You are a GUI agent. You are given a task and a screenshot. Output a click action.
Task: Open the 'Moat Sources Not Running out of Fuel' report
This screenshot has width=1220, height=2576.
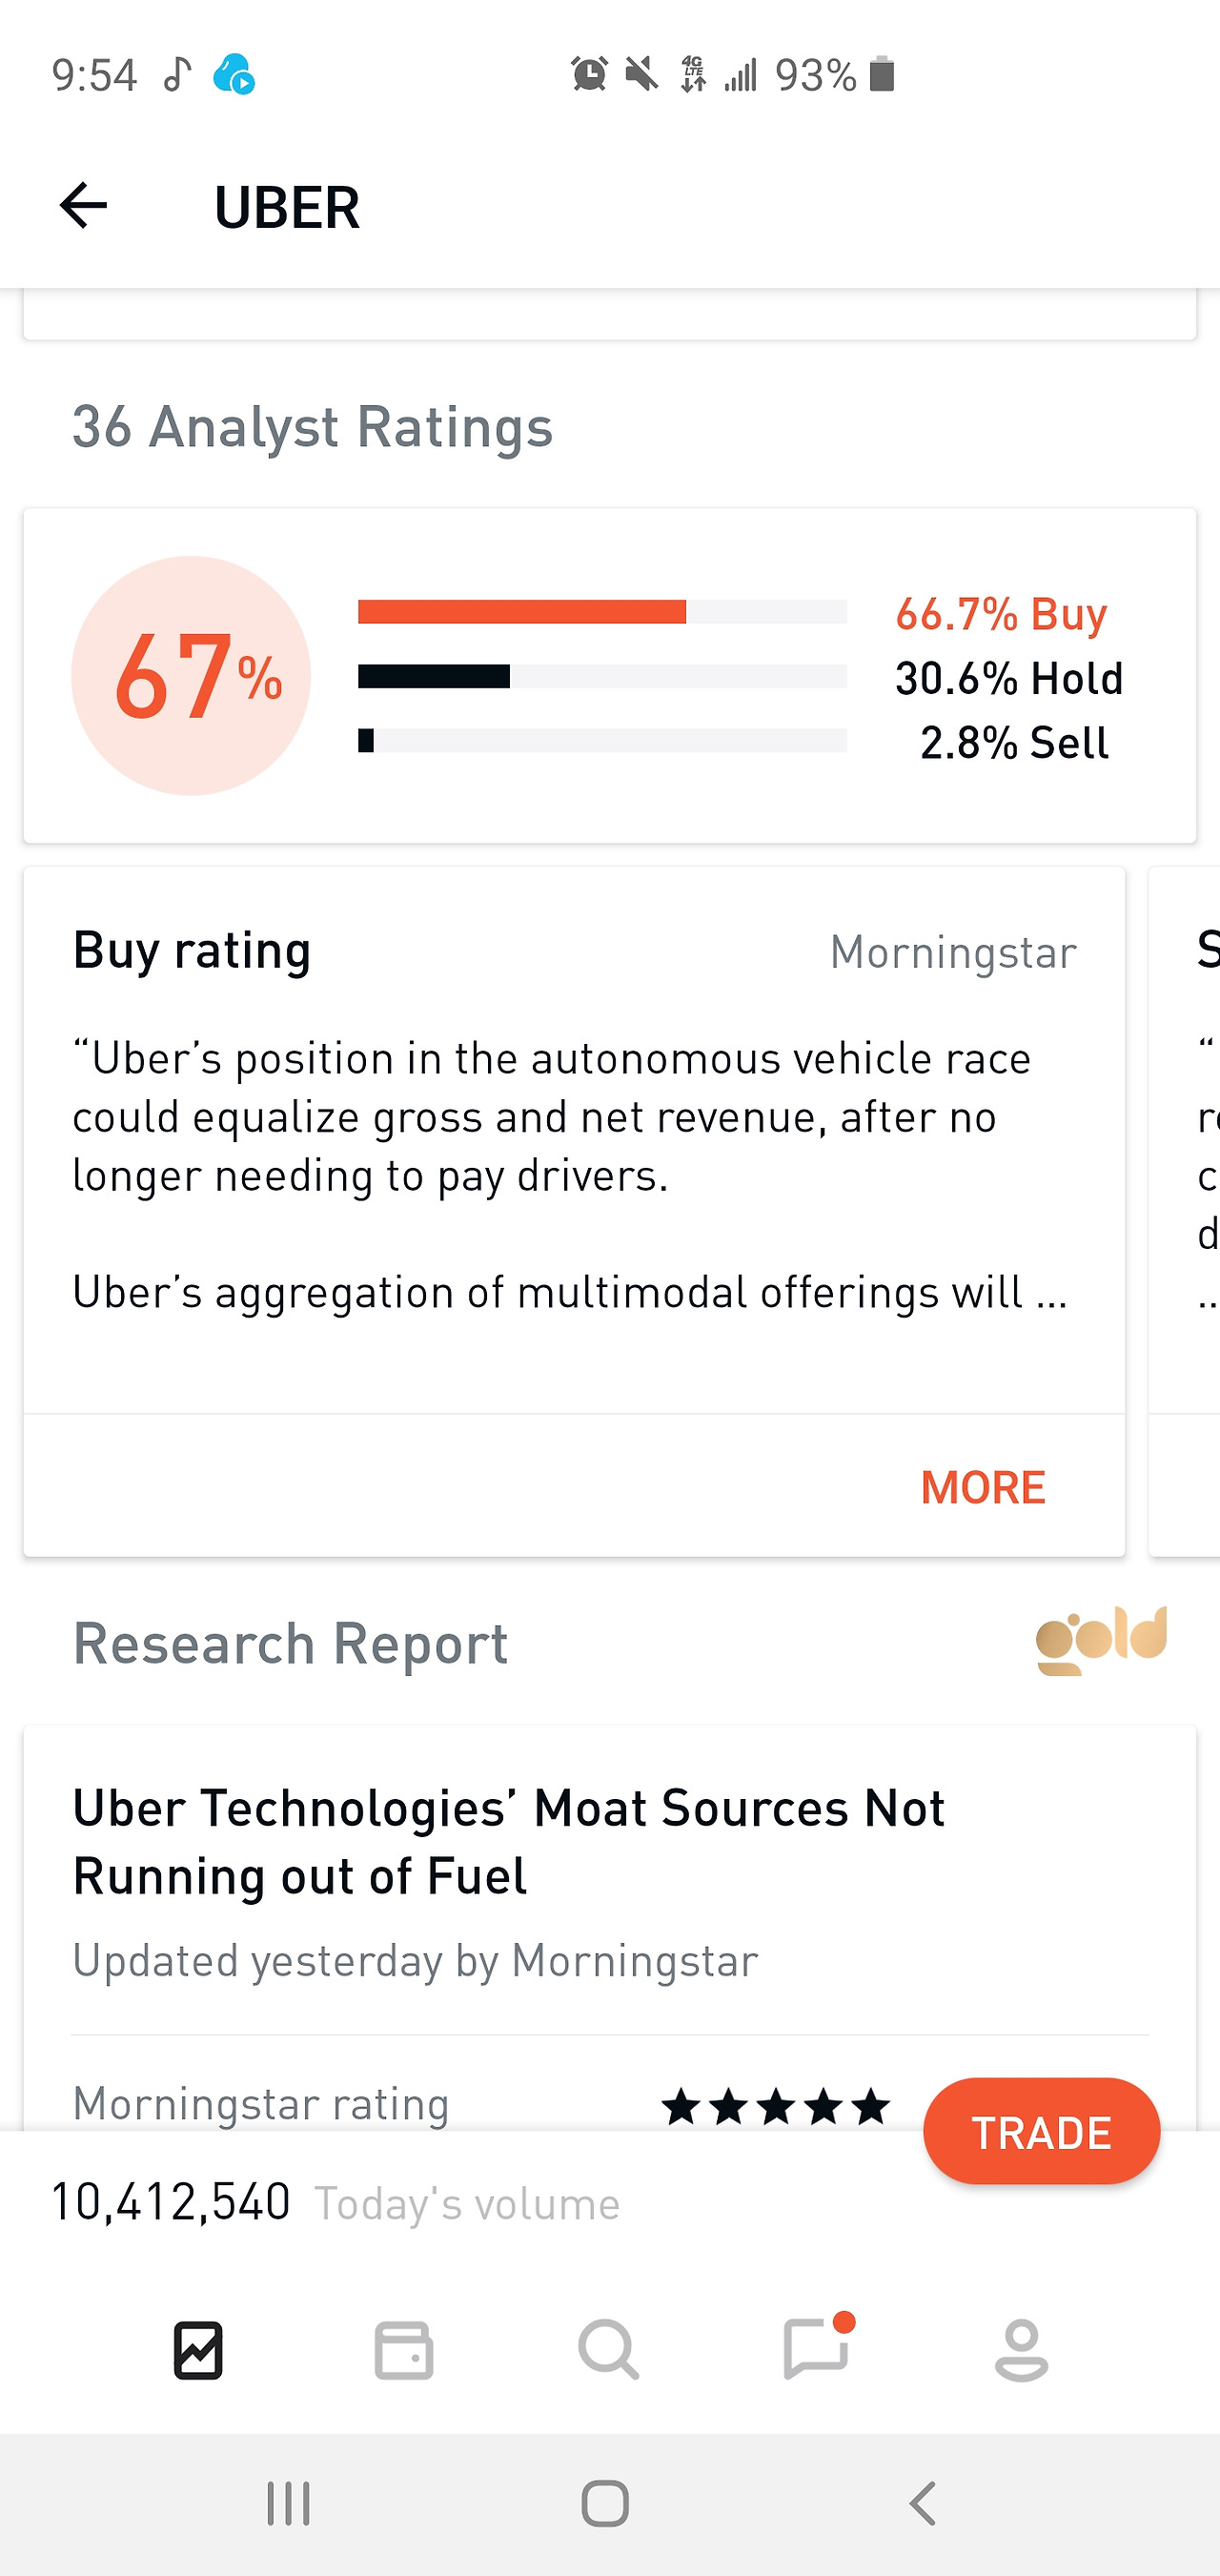point(508,1843)
